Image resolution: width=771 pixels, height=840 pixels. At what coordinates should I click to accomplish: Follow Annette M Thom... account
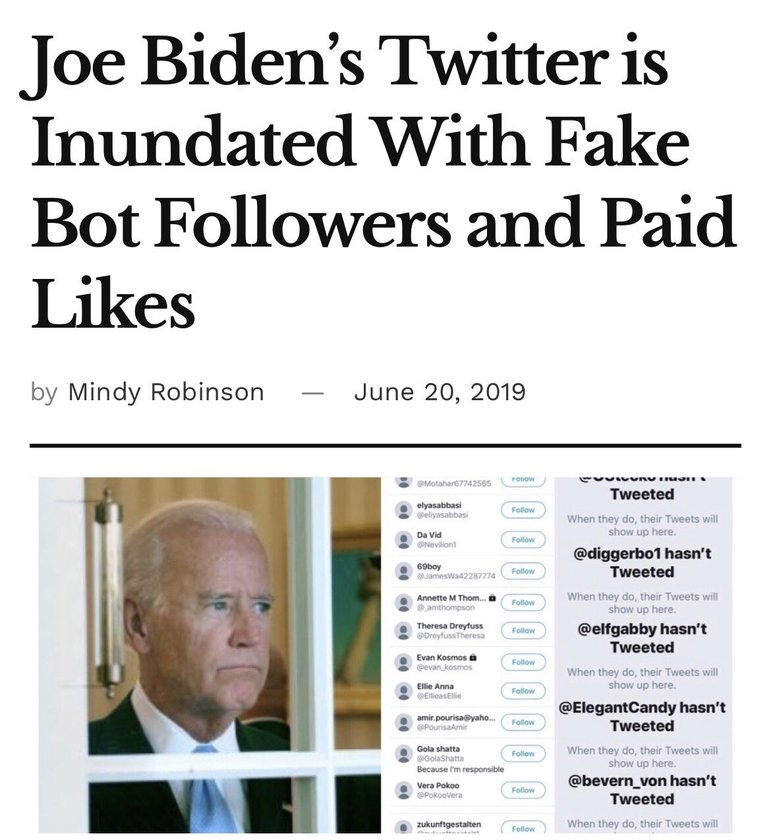tap(523, 602)
